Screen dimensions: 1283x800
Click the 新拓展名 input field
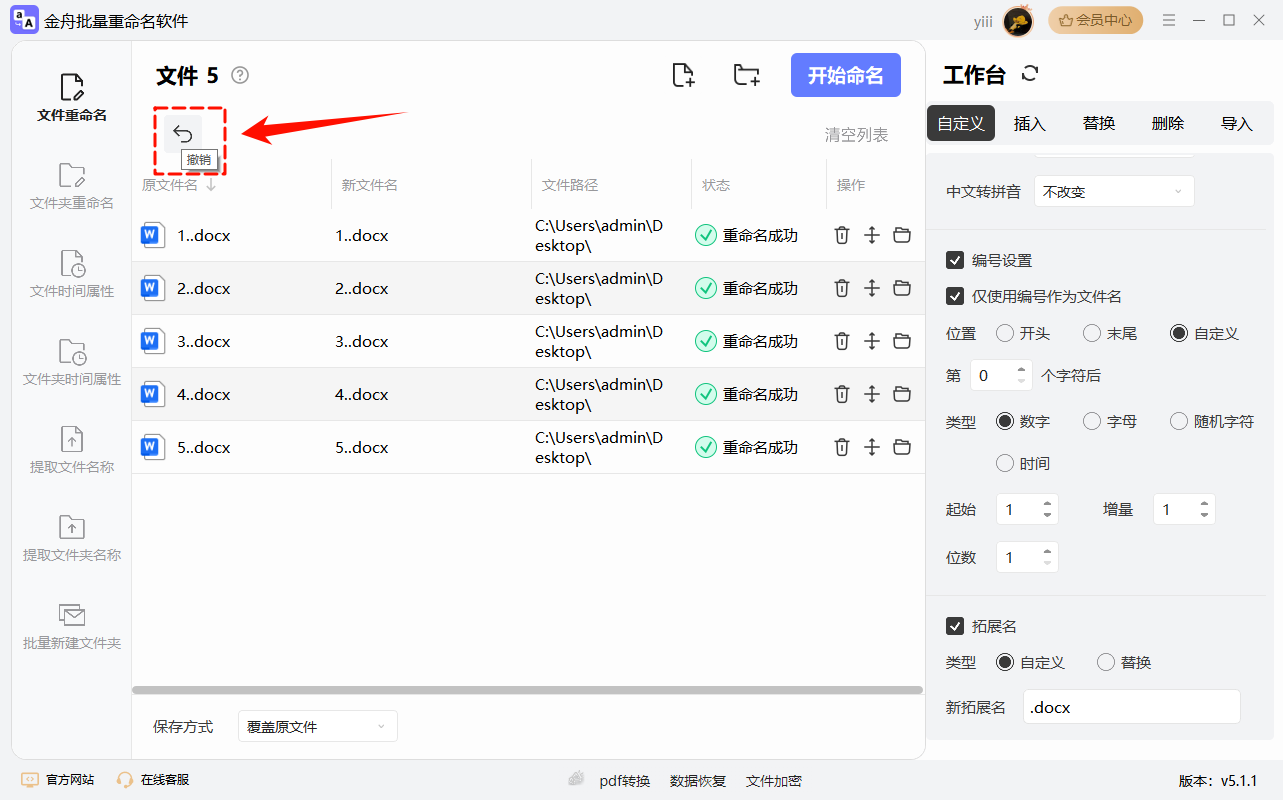tap(1131, 706)
